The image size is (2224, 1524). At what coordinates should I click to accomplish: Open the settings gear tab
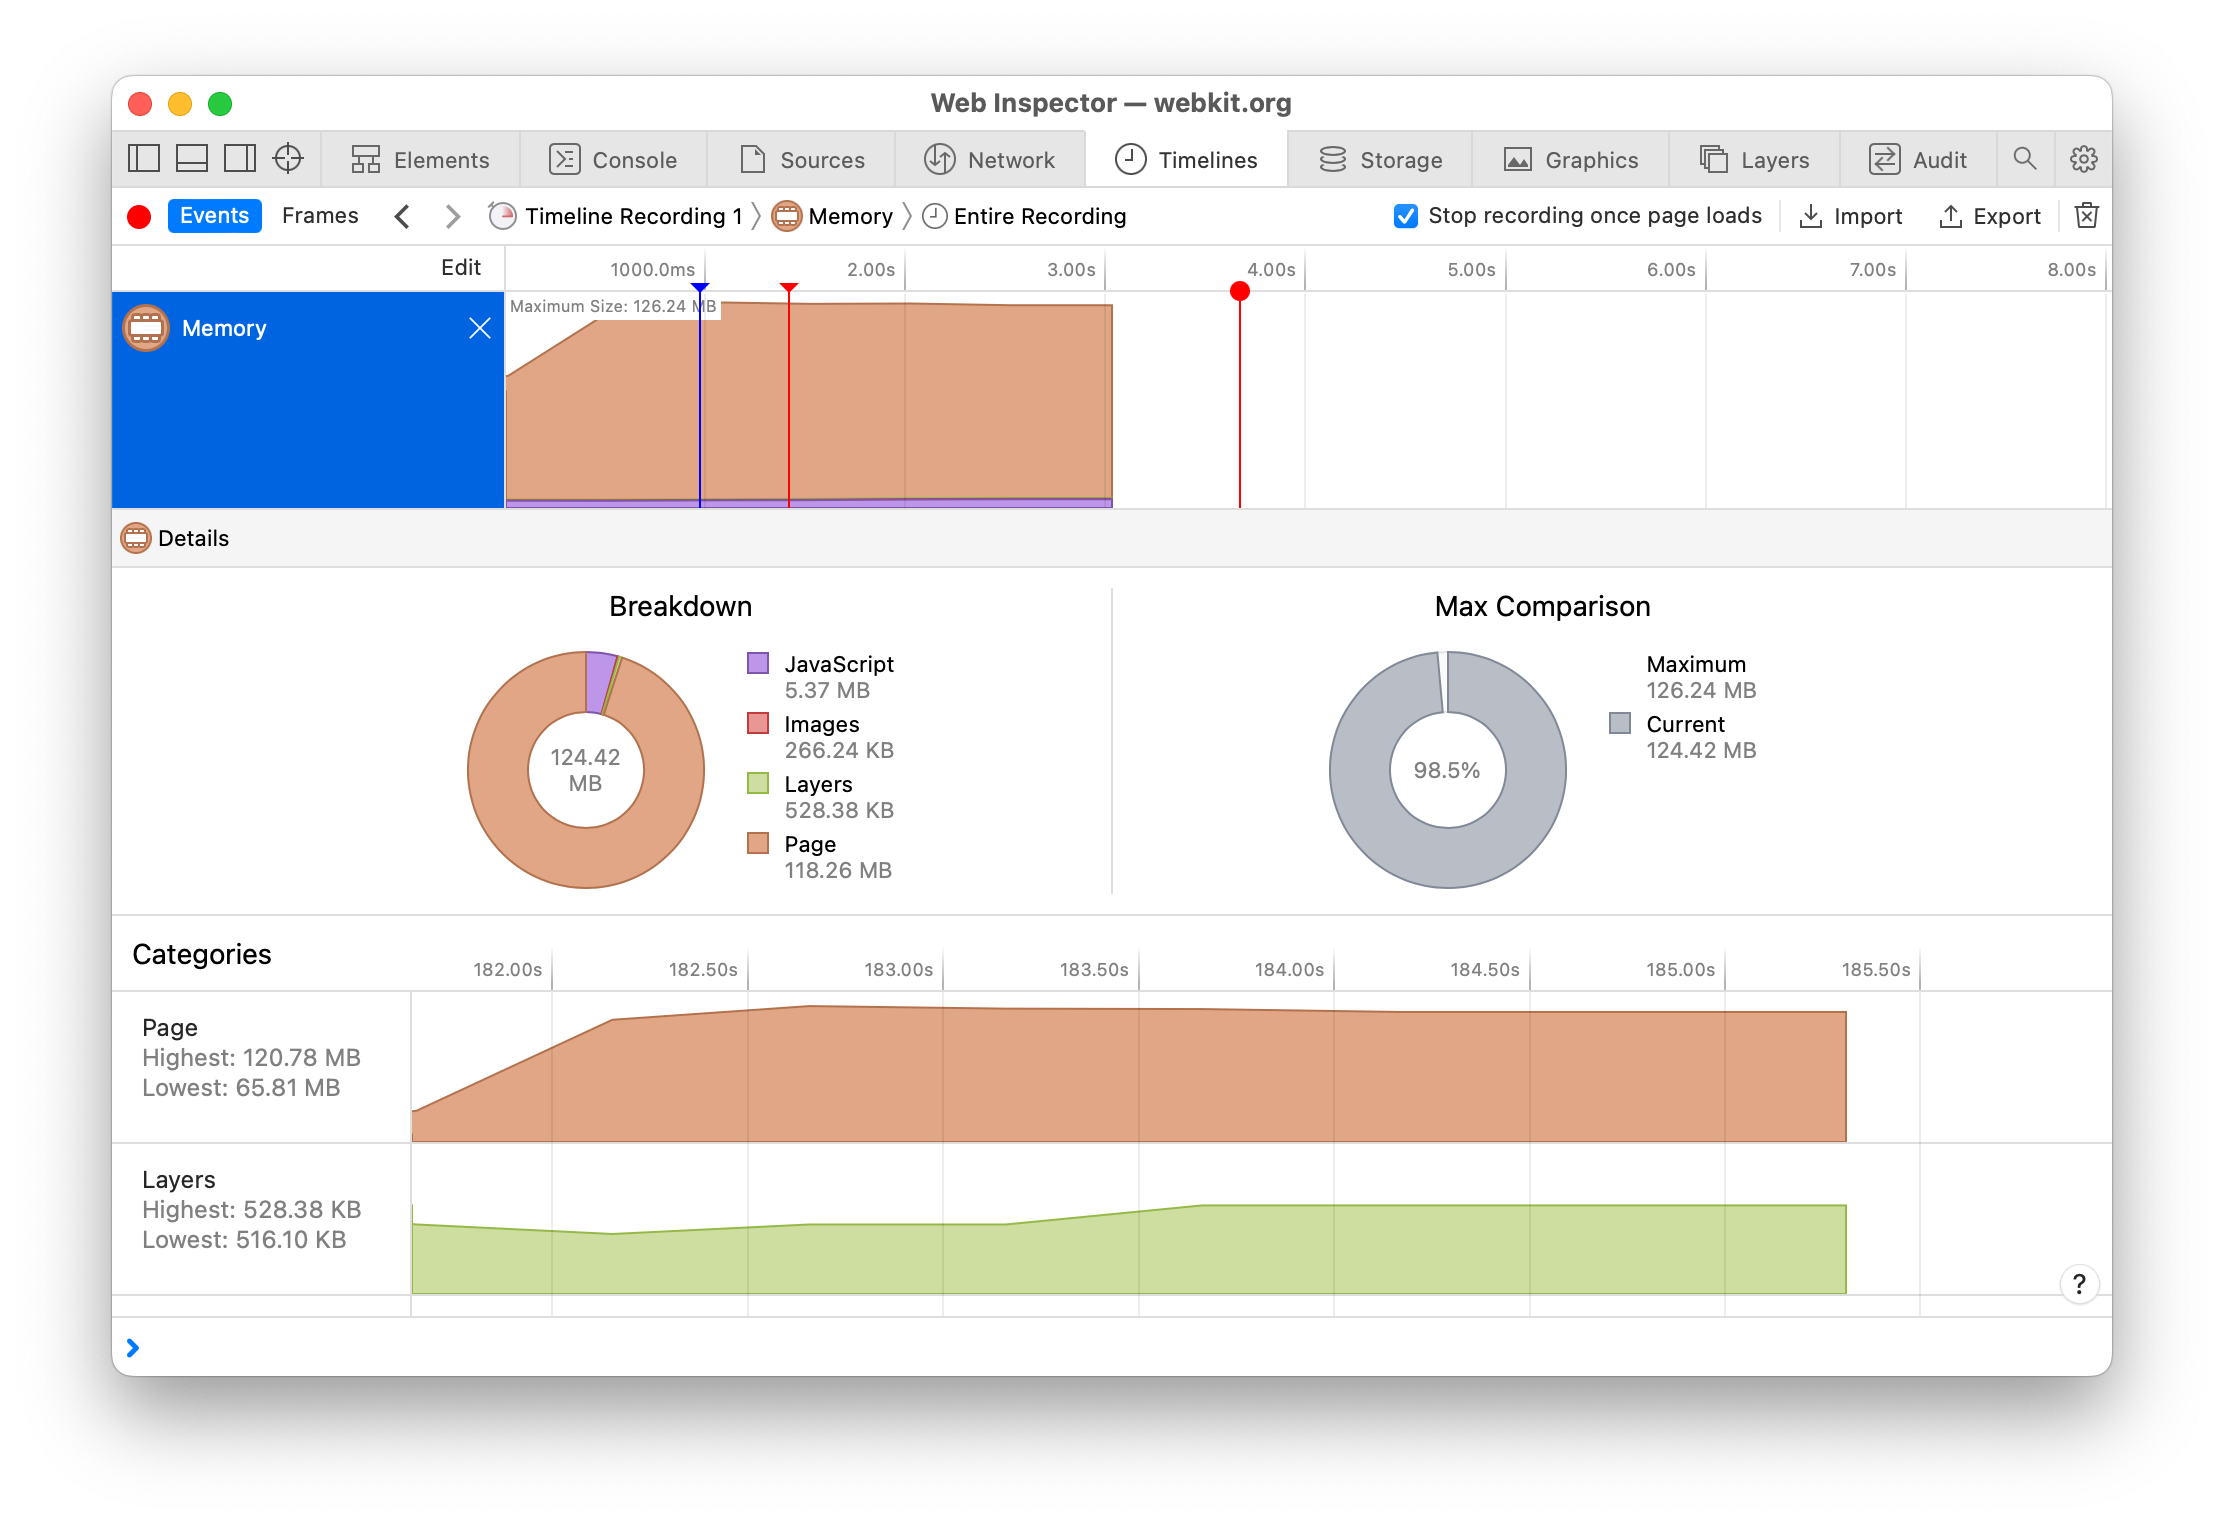click(x=2084, y=159)
